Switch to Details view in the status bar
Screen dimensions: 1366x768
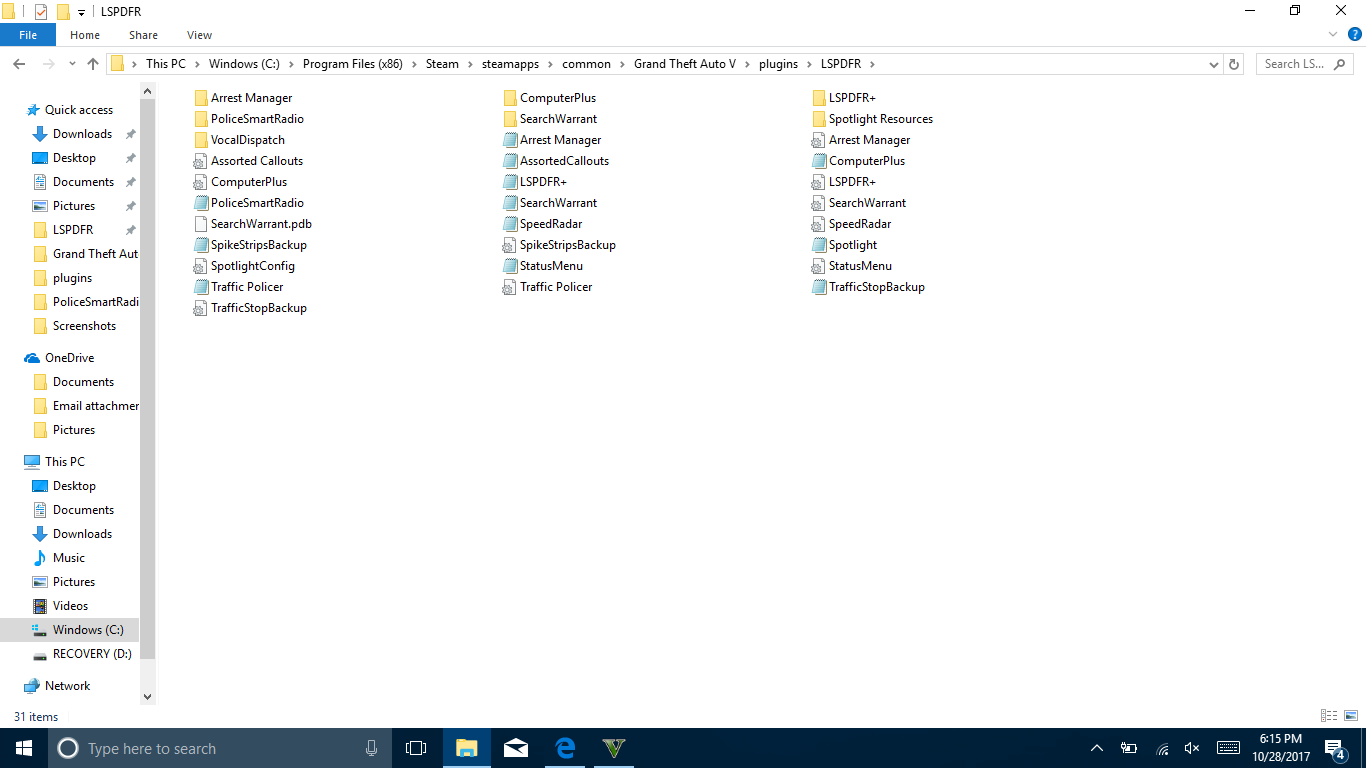tap(1329, 716)
